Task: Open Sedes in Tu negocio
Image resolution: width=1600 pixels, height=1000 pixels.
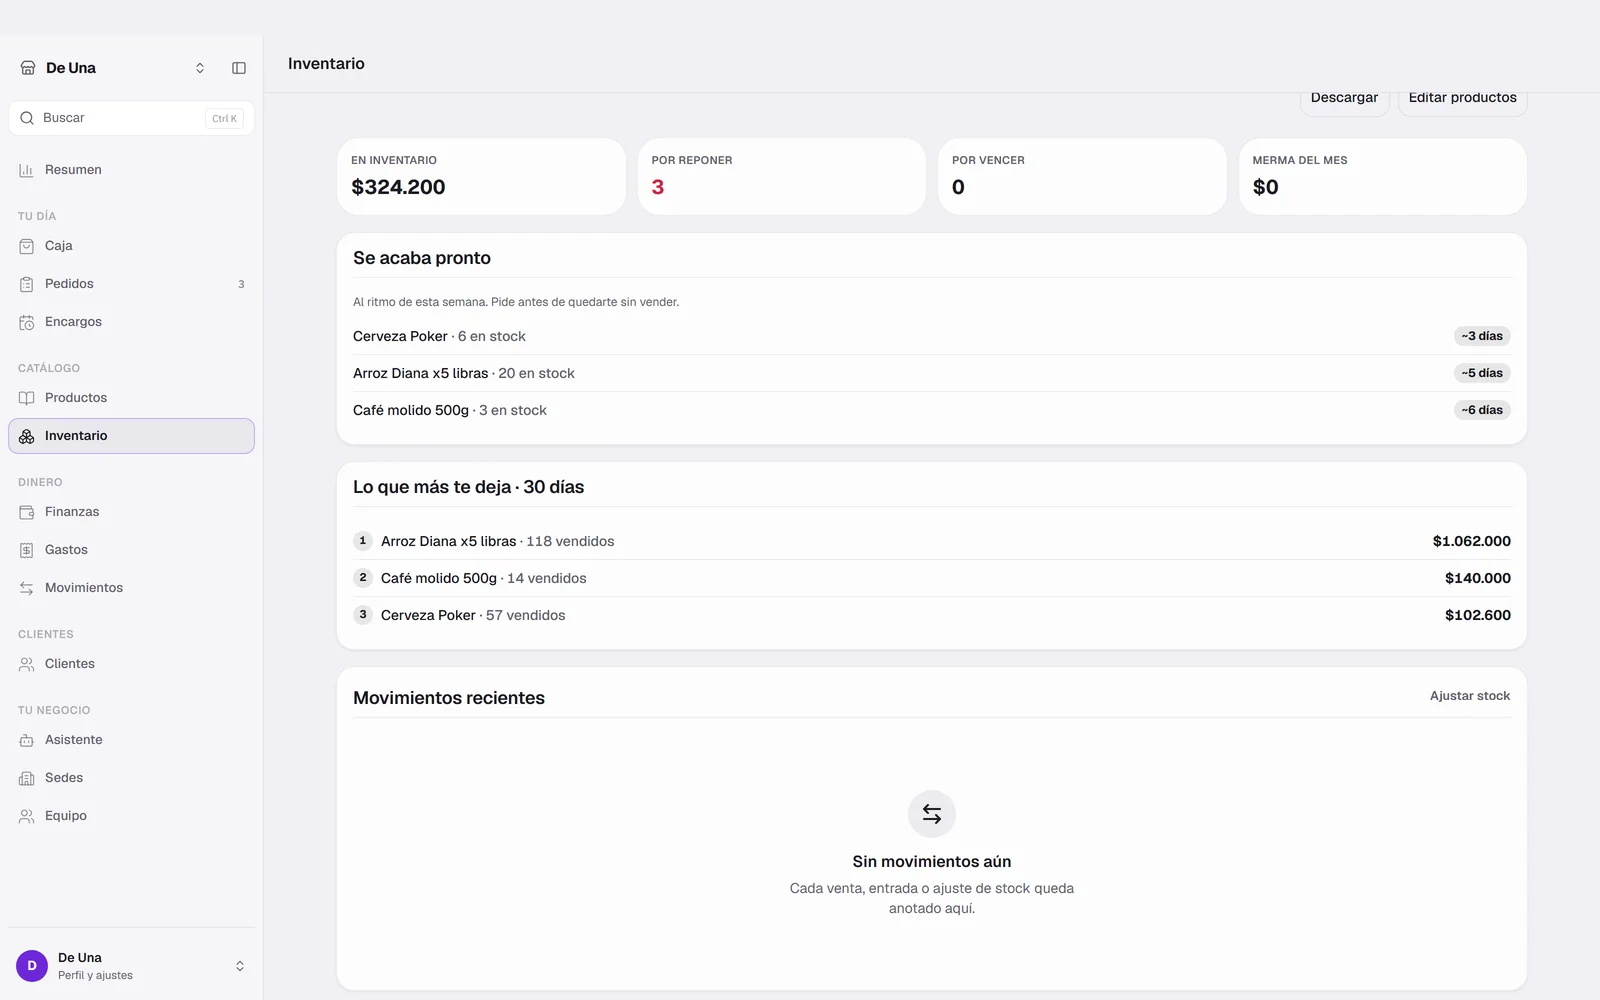Action: point(131,778)
